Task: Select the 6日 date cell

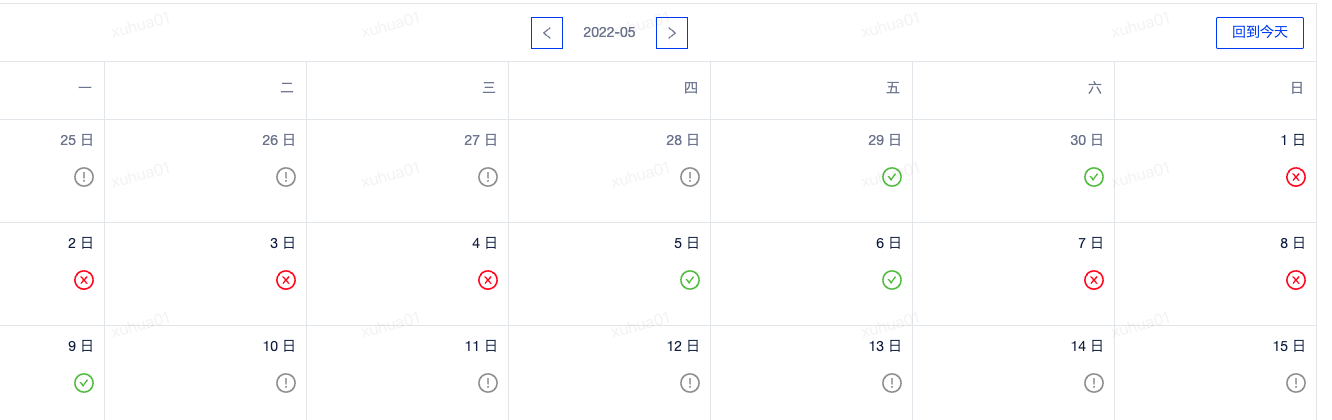Action: [812, 274]
